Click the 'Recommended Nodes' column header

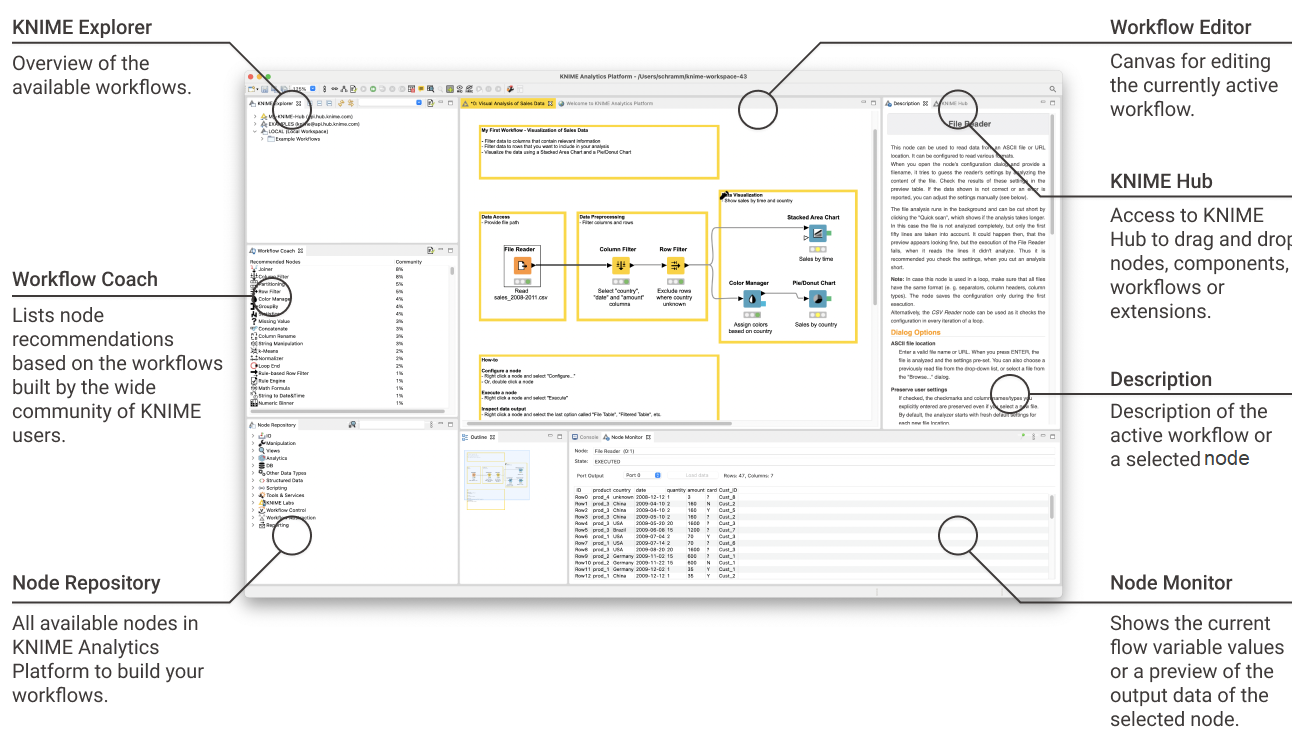pos(274,261)
